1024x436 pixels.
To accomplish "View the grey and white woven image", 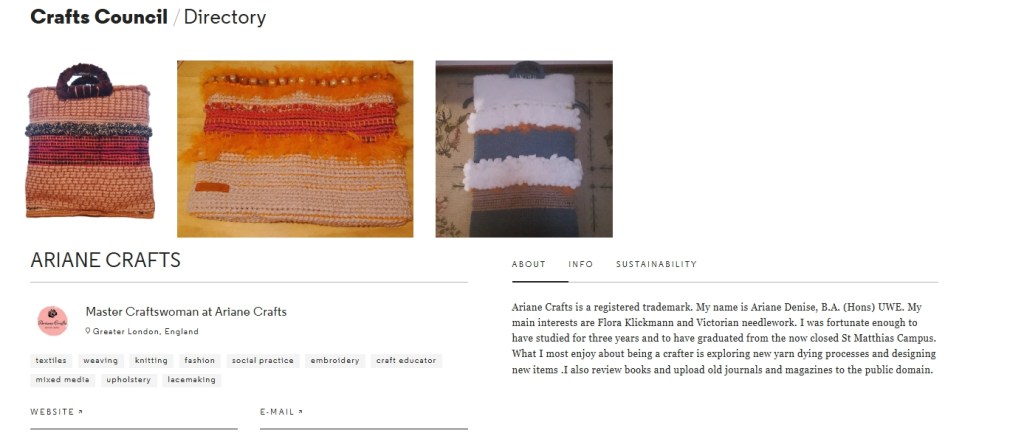I will pos(524,149).
